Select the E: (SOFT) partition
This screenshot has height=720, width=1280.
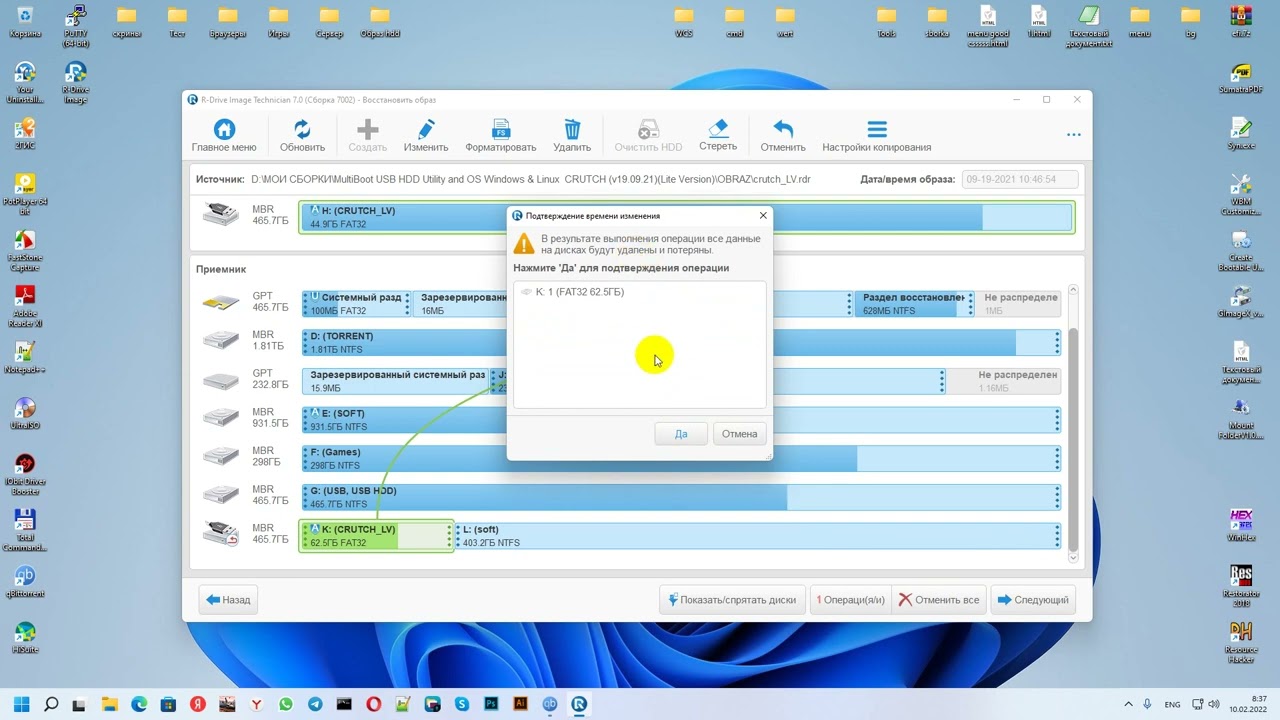[x=680, y=420]
